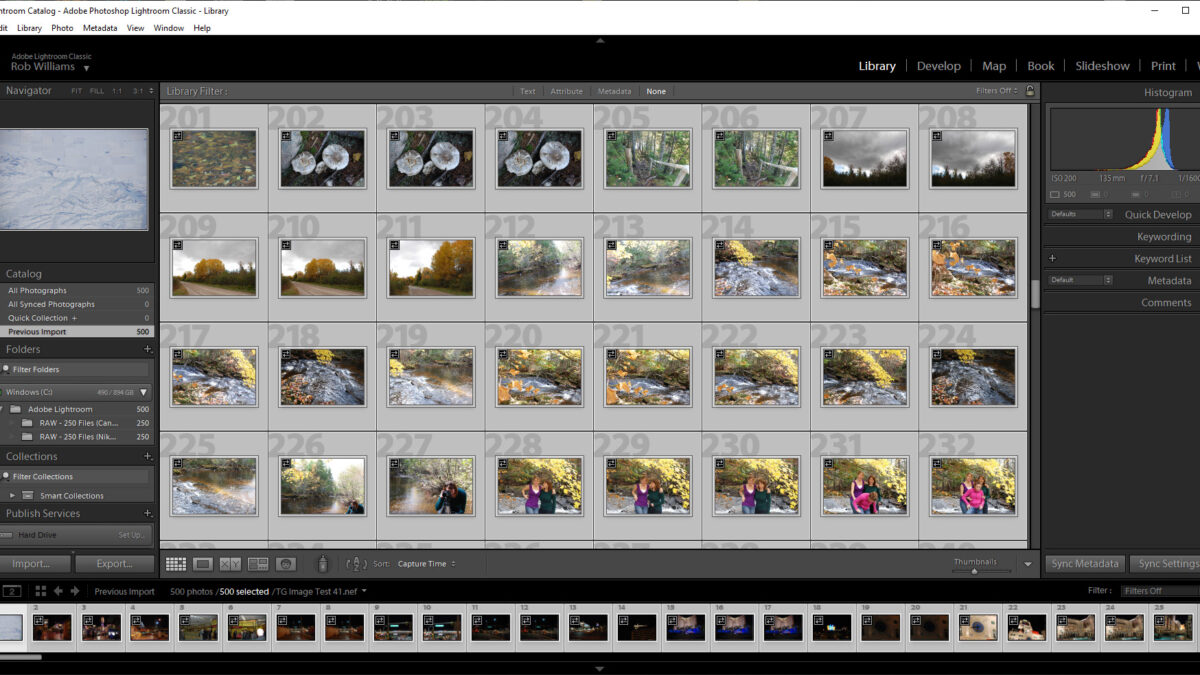Hide the filmstrip with the bottom arrow
The height and width of the screenshot is (675, 1200).
coord(600,669)
